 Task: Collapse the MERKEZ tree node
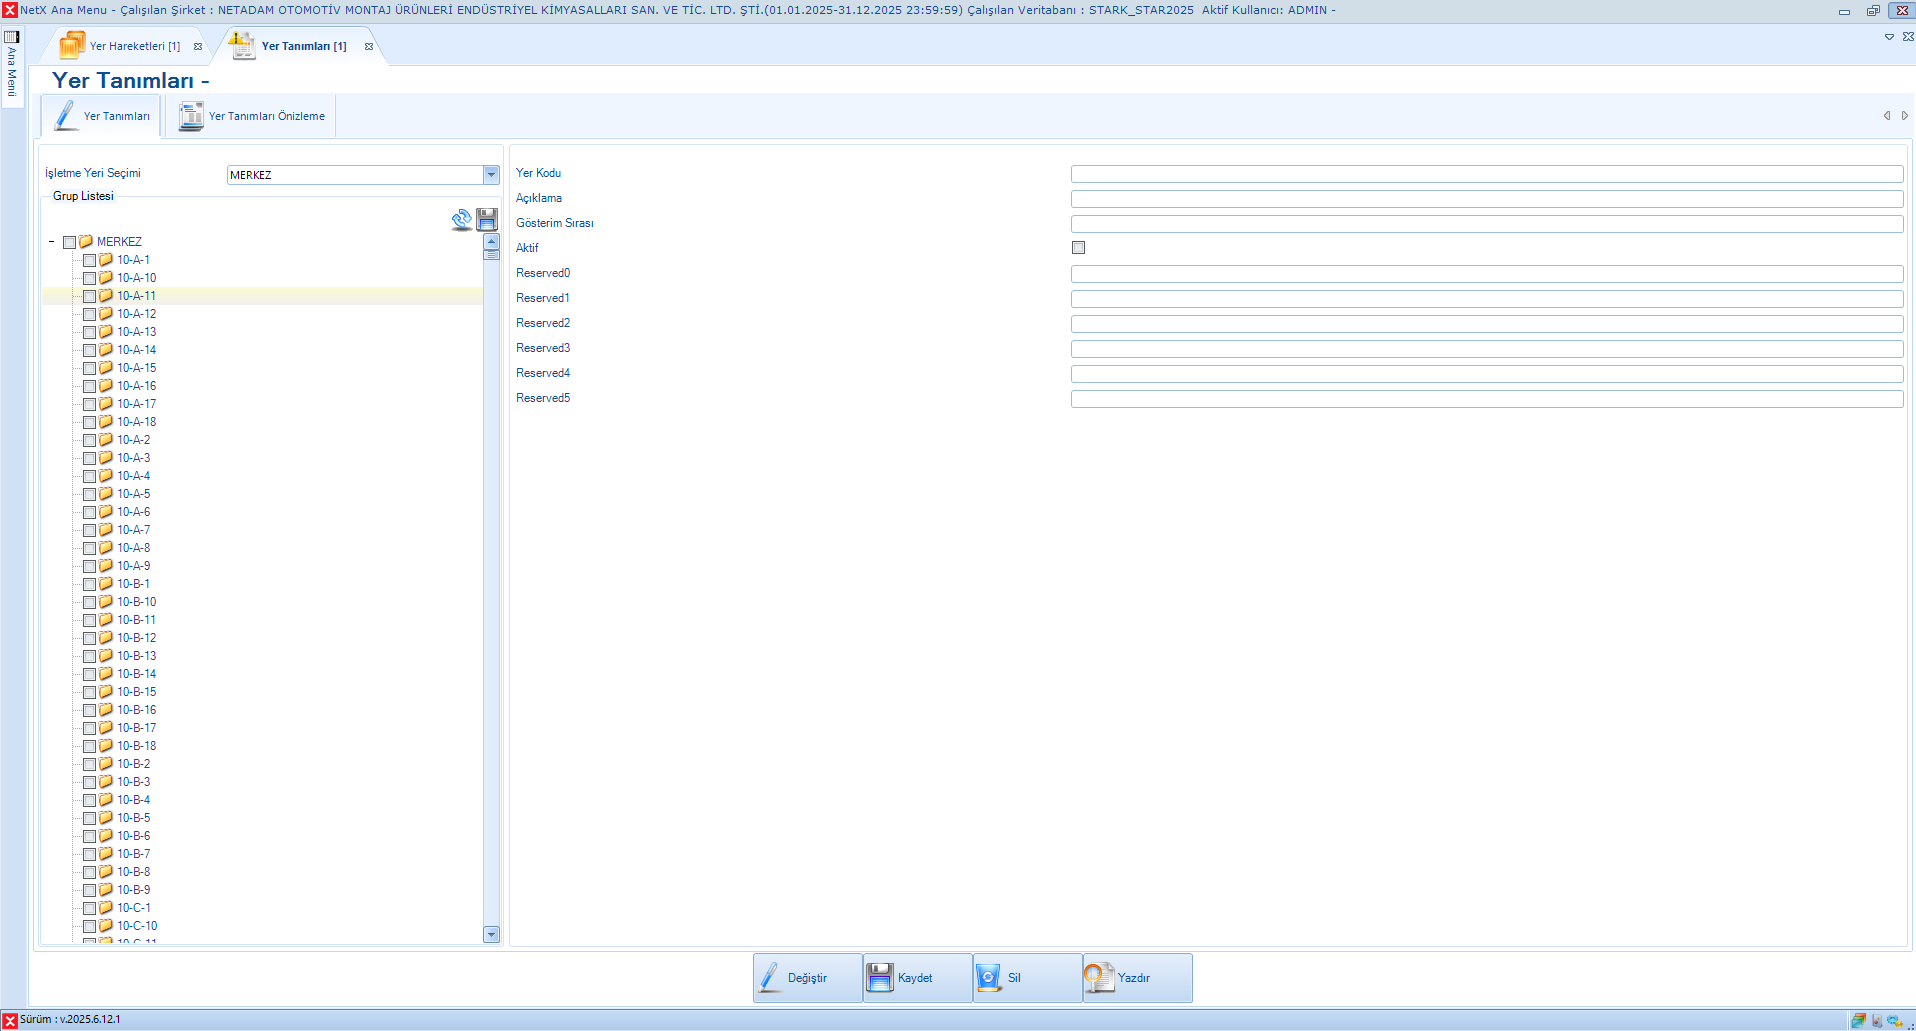52,242
